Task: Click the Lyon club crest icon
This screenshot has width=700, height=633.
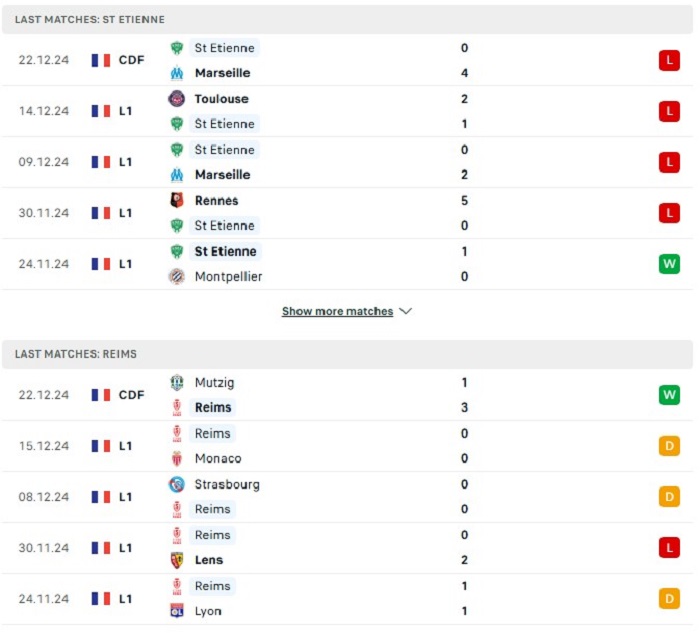Action: tap(177, 611)
